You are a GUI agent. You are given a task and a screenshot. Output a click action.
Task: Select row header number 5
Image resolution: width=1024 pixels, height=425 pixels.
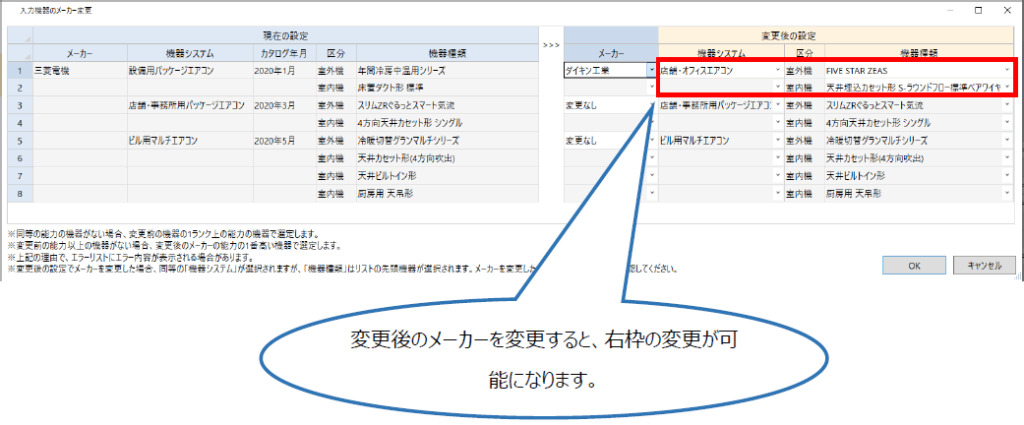click(19, 140)
